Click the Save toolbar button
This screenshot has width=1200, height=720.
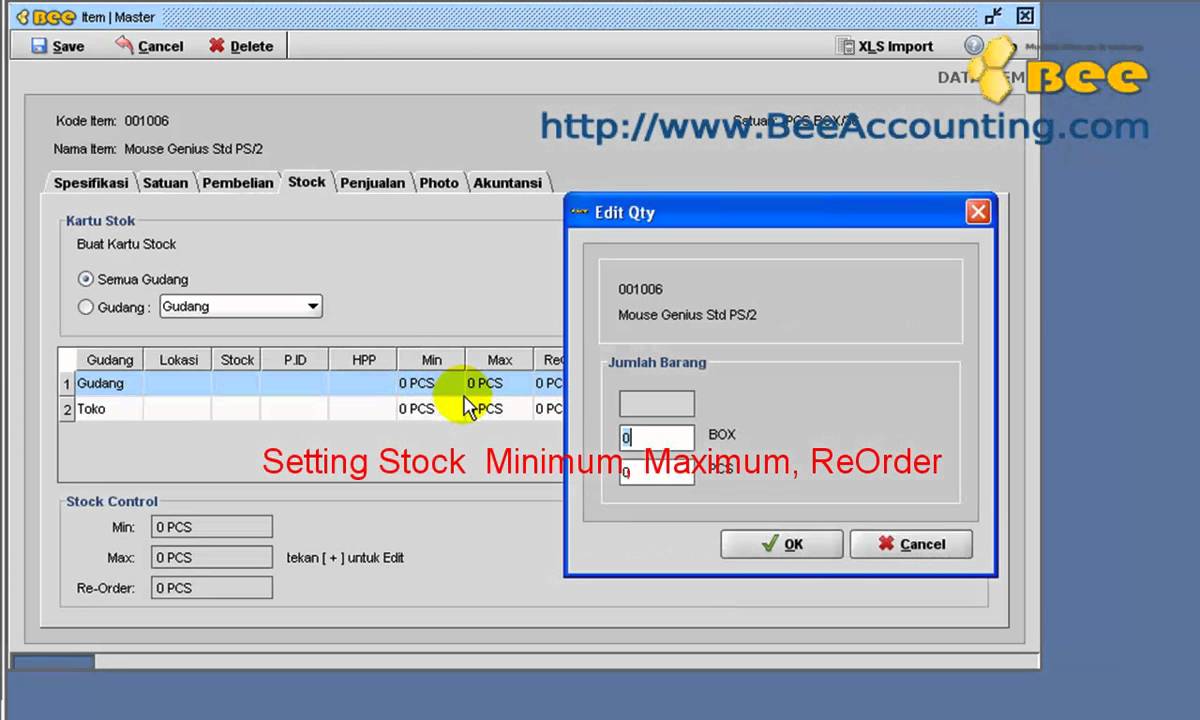click(x=58, y=46)
